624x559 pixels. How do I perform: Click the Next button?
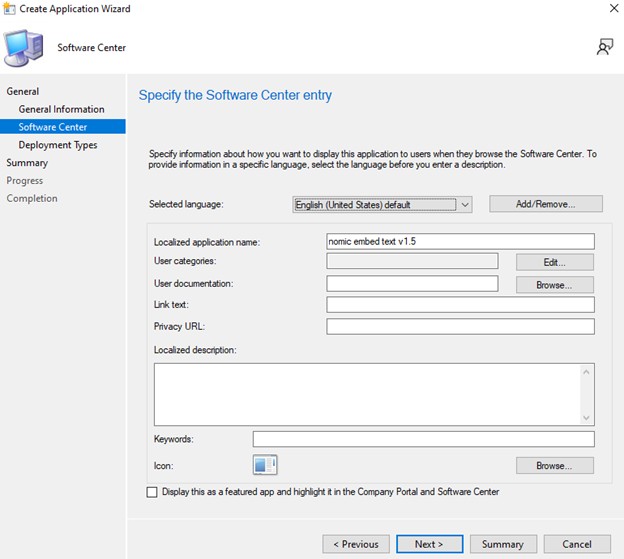(x=429, y=544)
